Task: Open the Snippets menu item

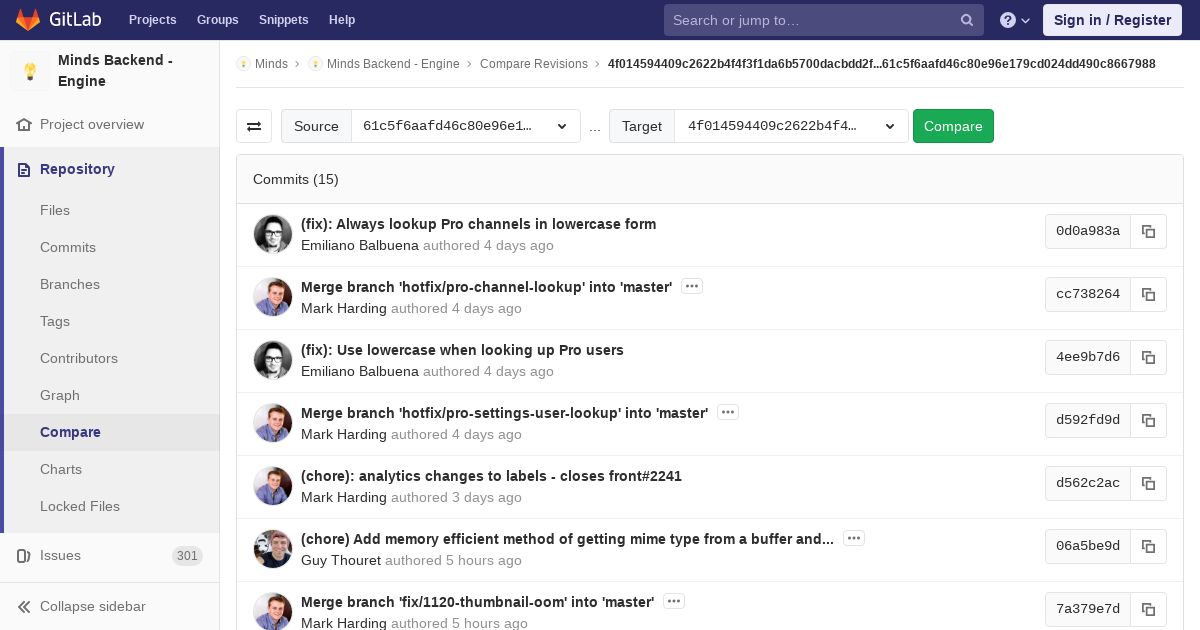Action: coord(284,20)
